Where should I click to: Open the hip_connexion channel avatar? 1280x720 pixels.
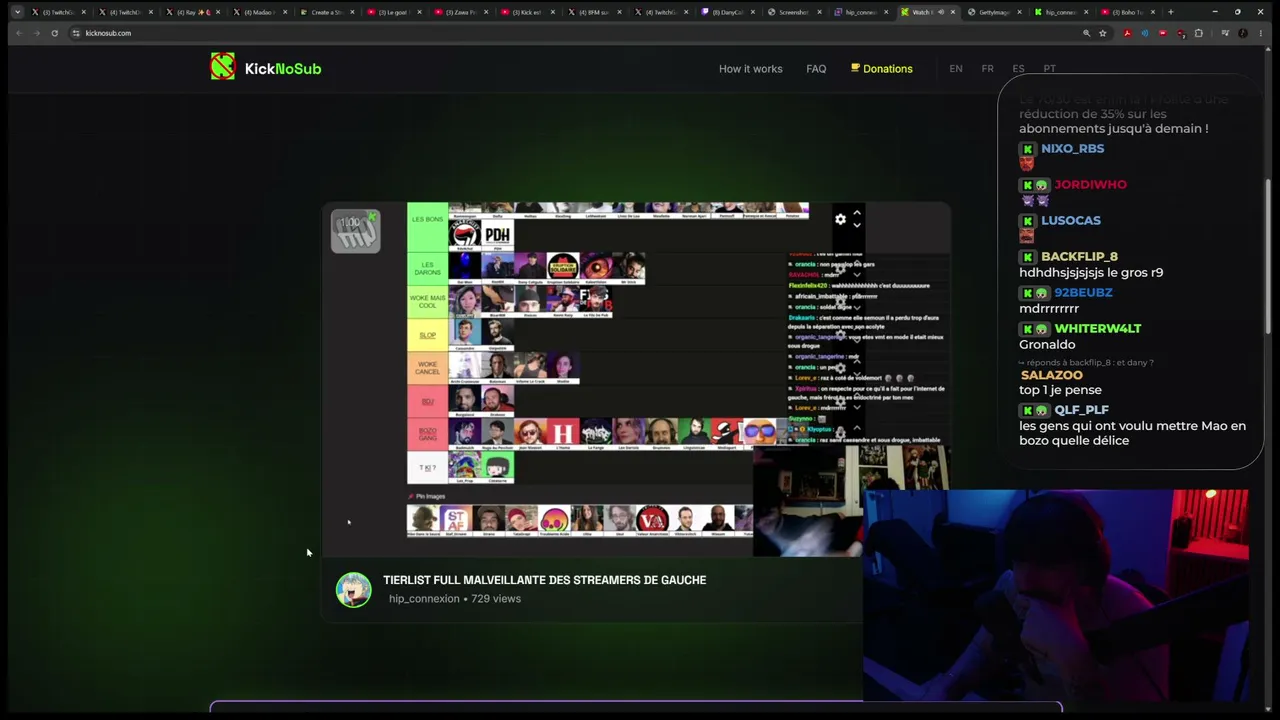353,590
